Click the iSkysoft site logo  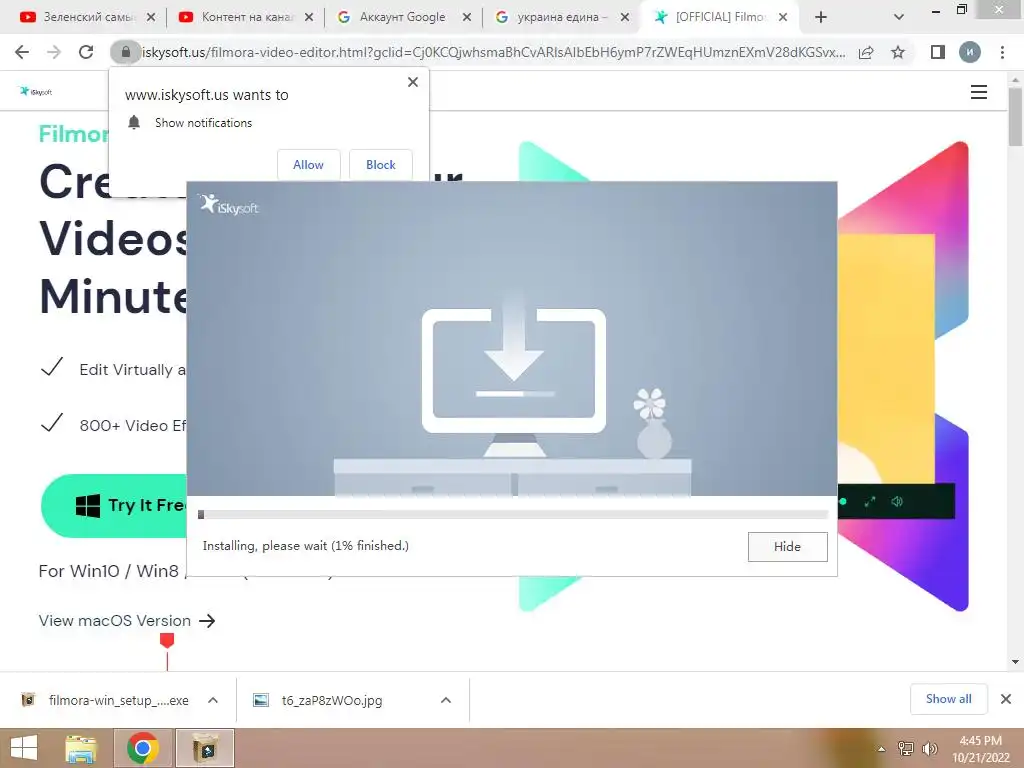click(36, 91)
